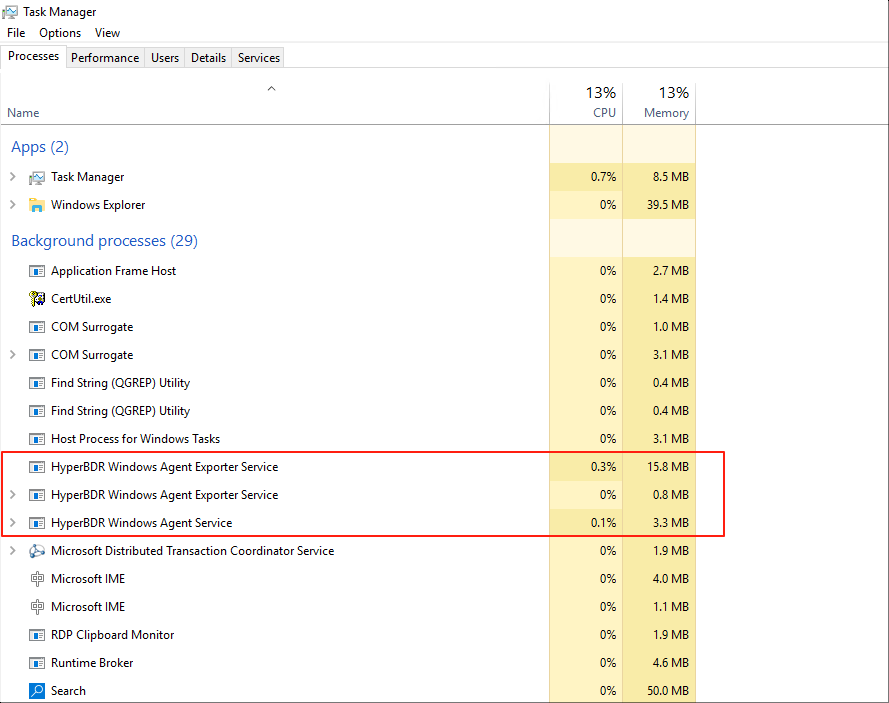This screenshot has height=703, width=889.
Task: Click the 50.0 MB memory value for Search
Action: click(668, 691)
